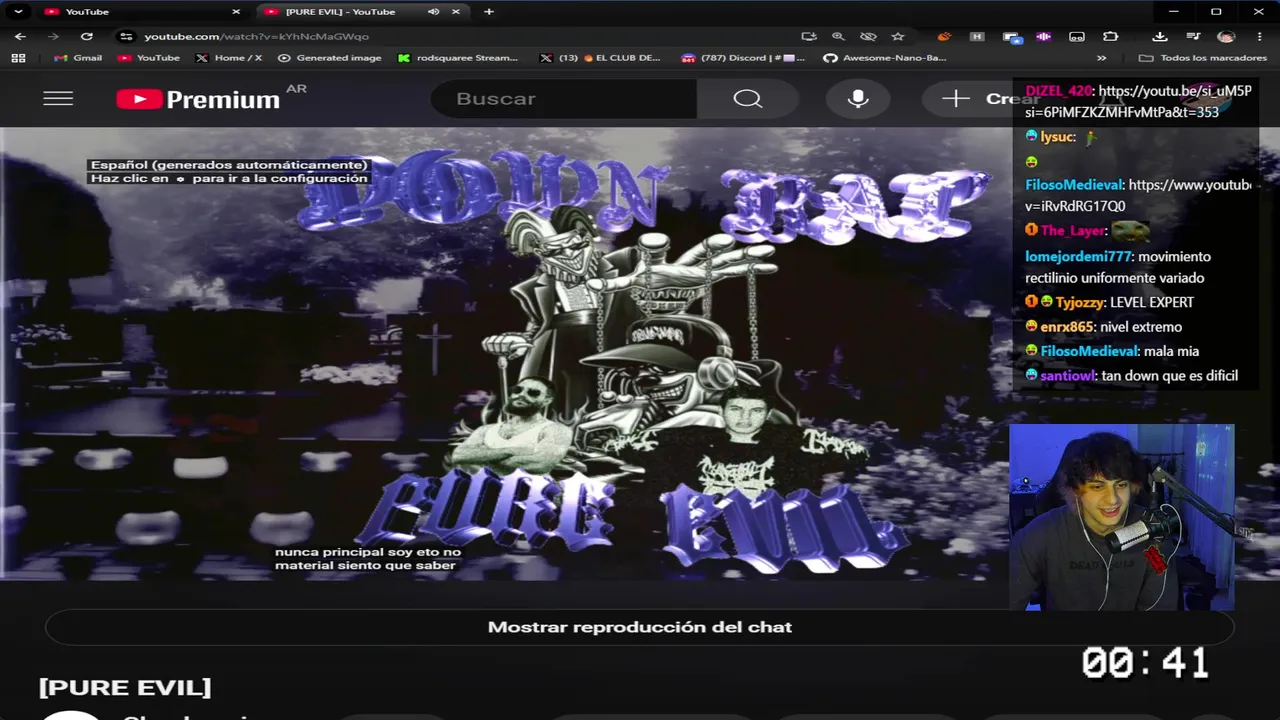This screenshot has width=1280, height=720.
Task: Click Mostrar reproducción del chat button
Action: coord(640,627)
